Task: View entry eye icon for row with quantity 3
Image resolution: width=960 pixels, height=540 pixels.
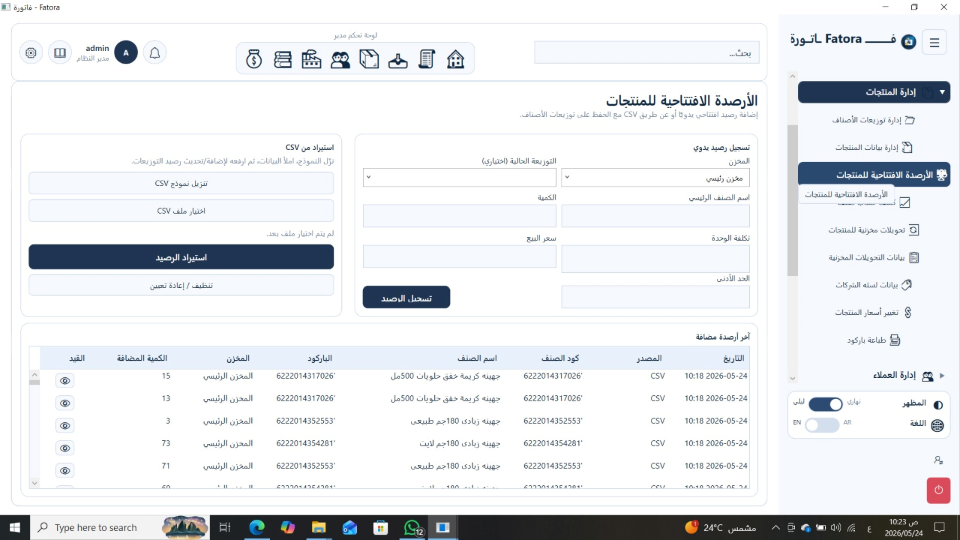Action: pos(64,426)
